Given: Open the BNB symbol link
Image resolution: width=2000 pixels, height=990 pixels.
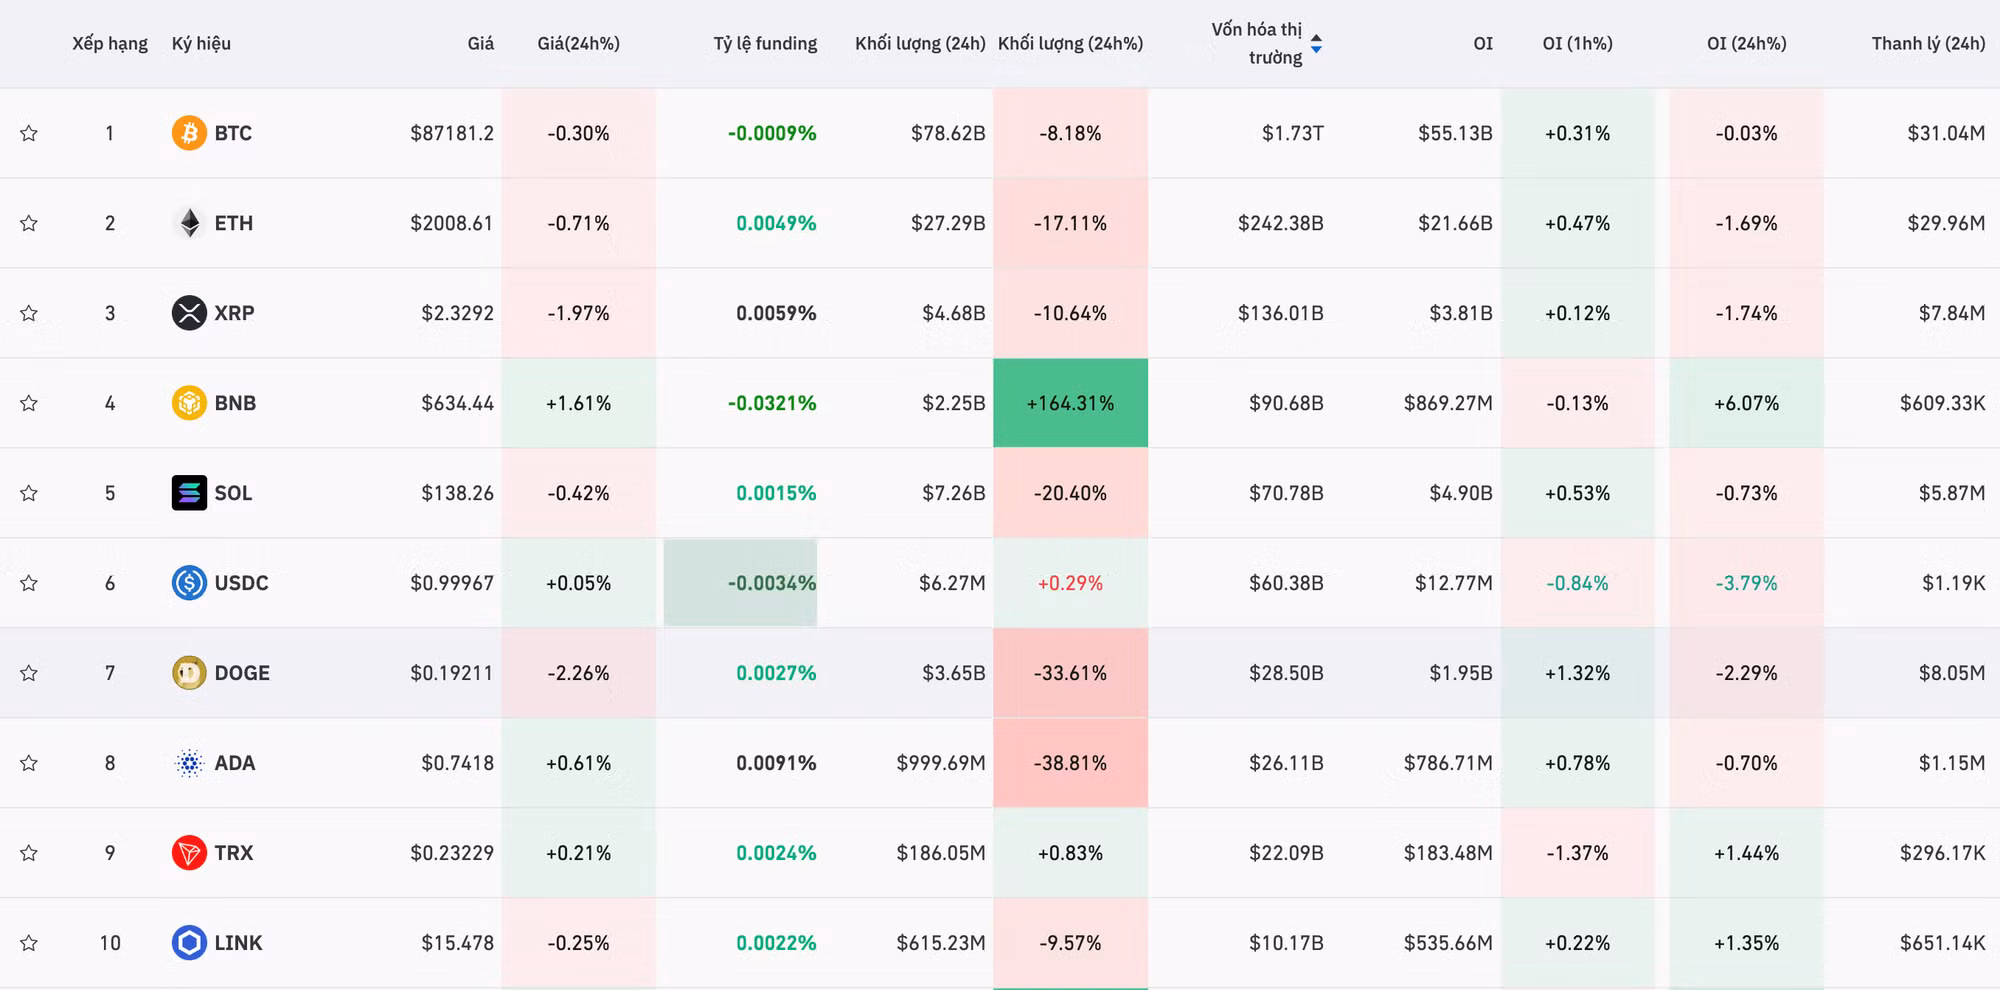Looking at the screenshot, I should coord(235,403).
